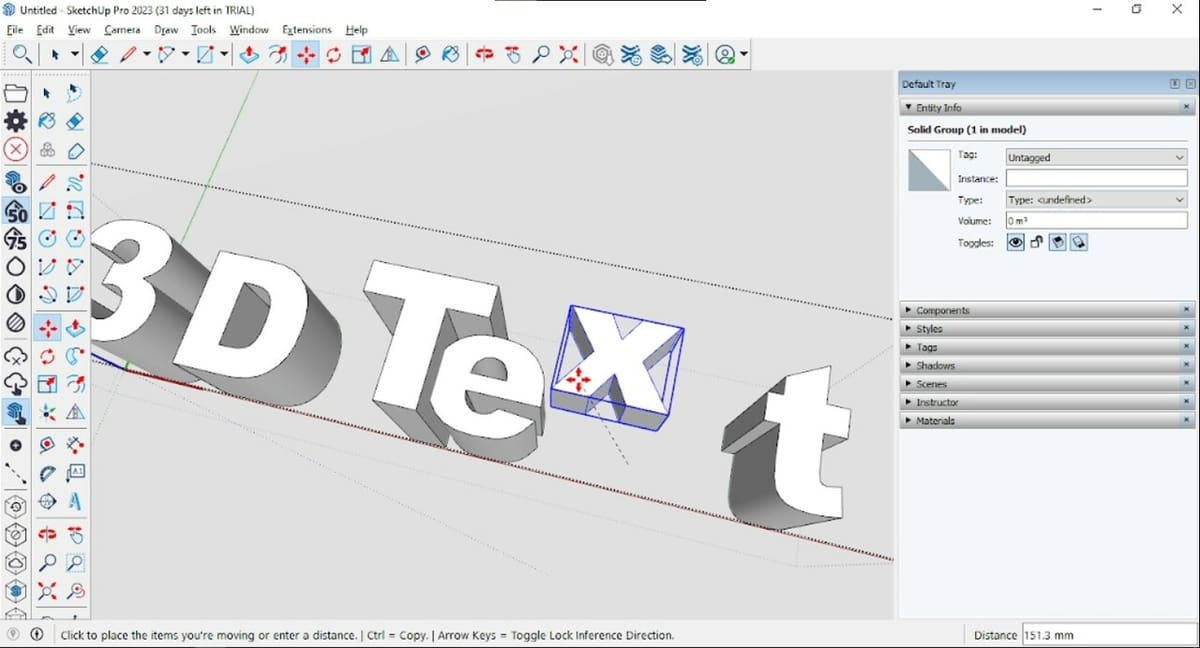Open the View menu
Image resolution: width=1200 pixels, height=648 pixels.
coord(79,30)
